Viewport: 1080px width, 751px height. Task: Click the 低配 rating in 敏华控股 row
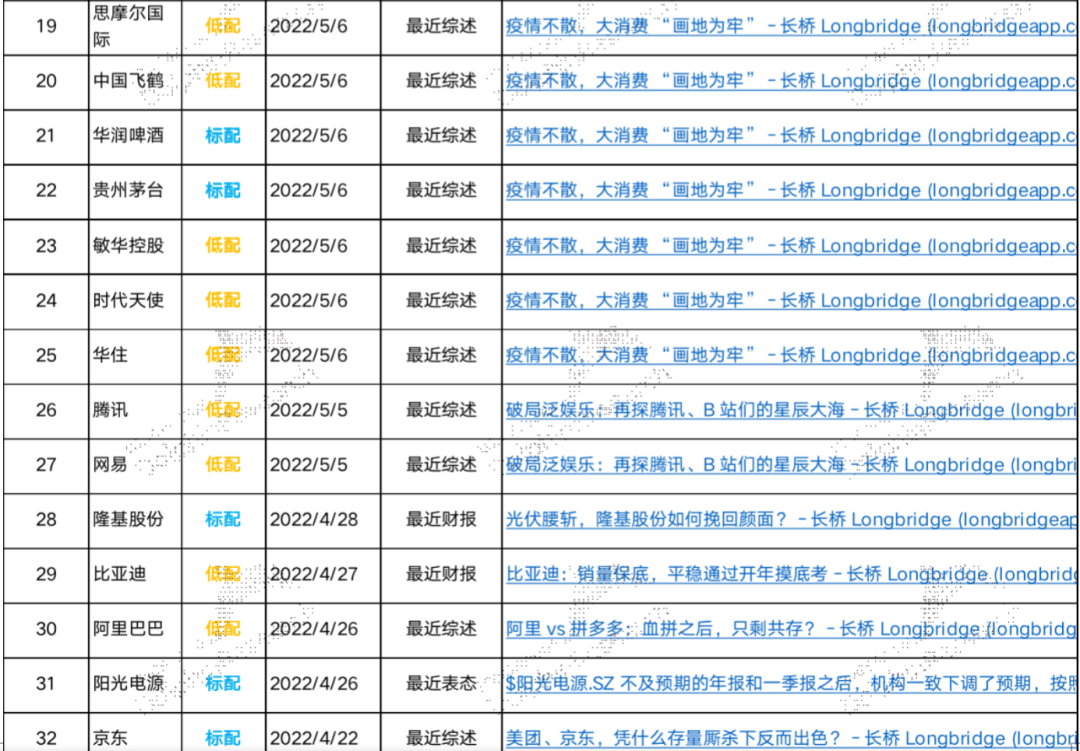point(223,246)
